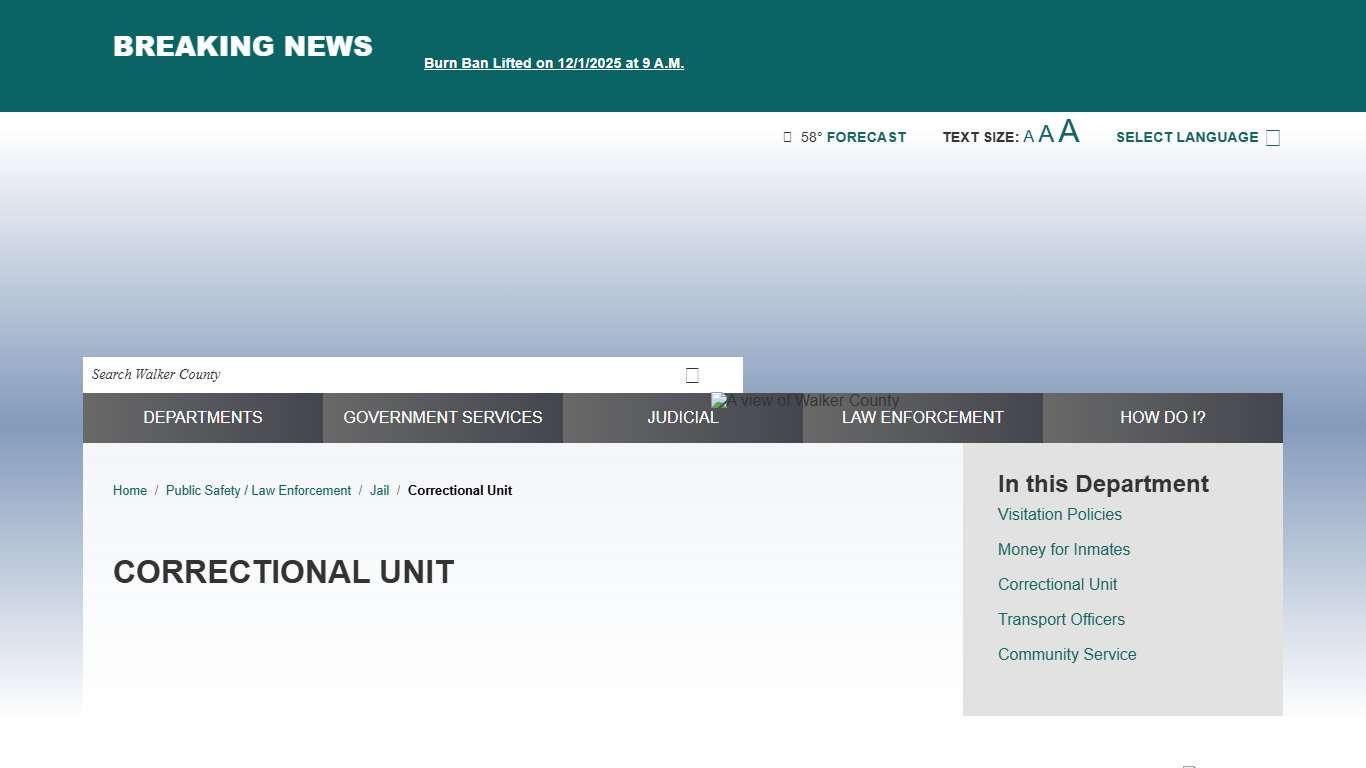Click the search magnifier icon
This screenshot has height=768, width=1366.
coord(692,375)
